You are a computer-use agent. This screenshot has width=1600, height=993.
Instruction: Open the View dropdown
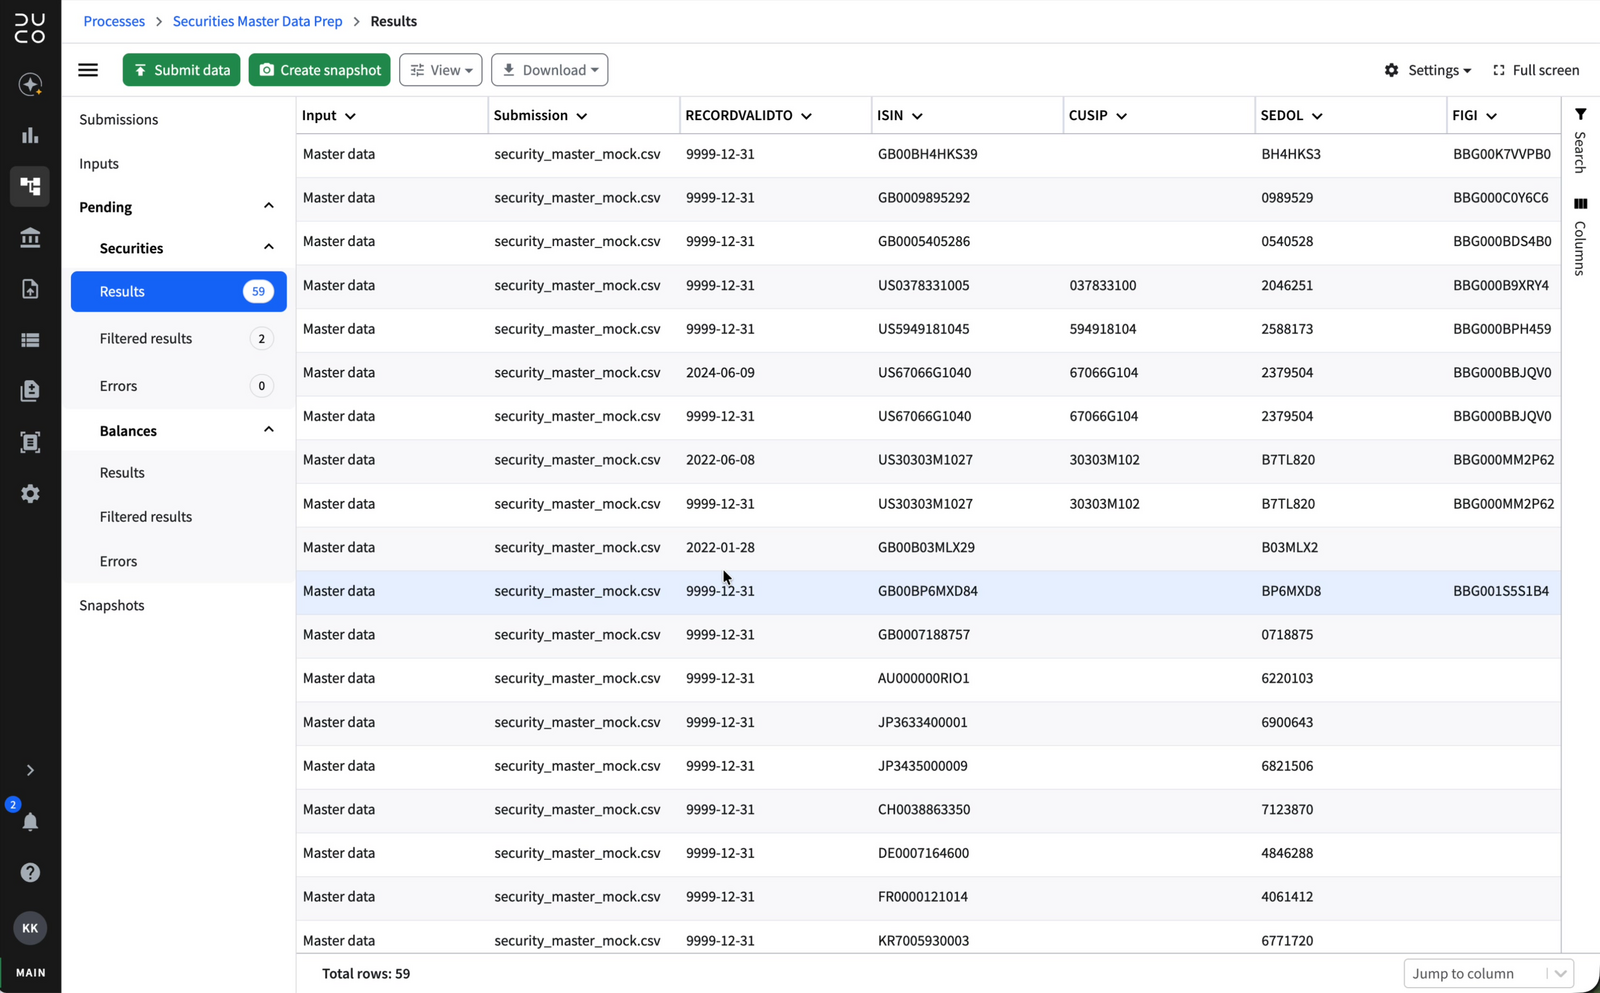tap(441, 70)
